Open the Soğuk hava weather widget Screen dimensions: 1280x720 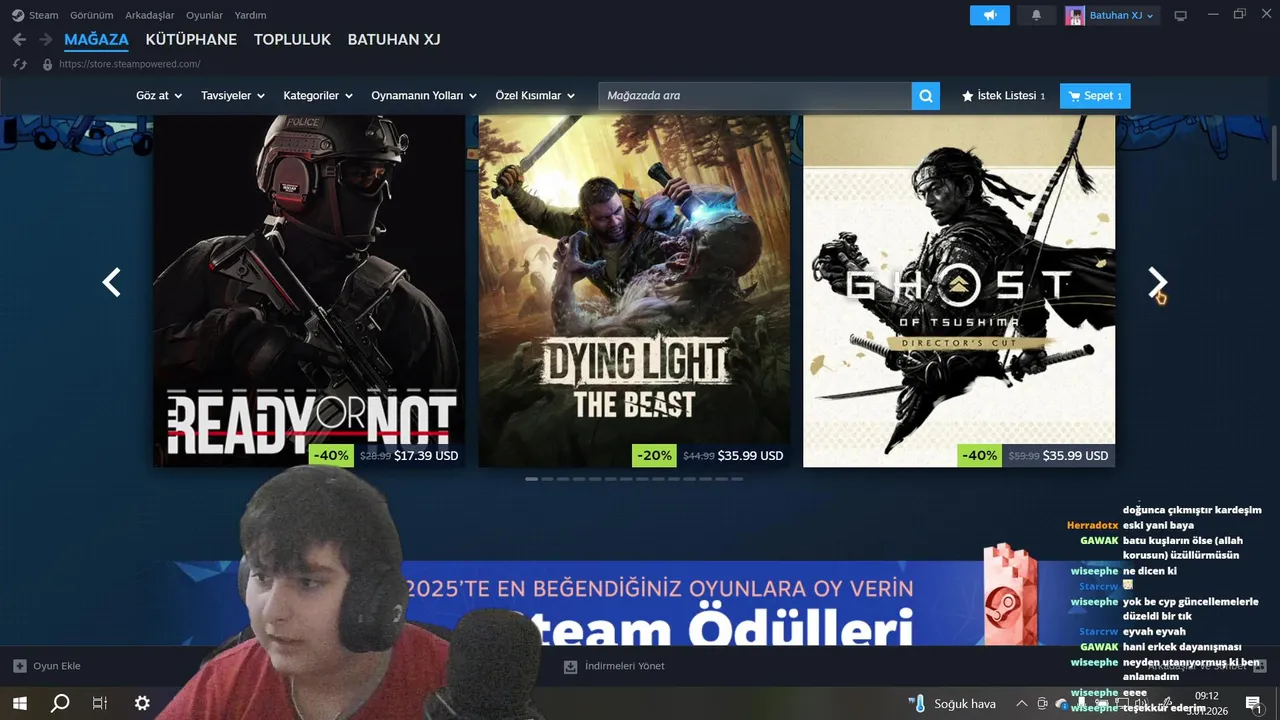pos(954,704)
